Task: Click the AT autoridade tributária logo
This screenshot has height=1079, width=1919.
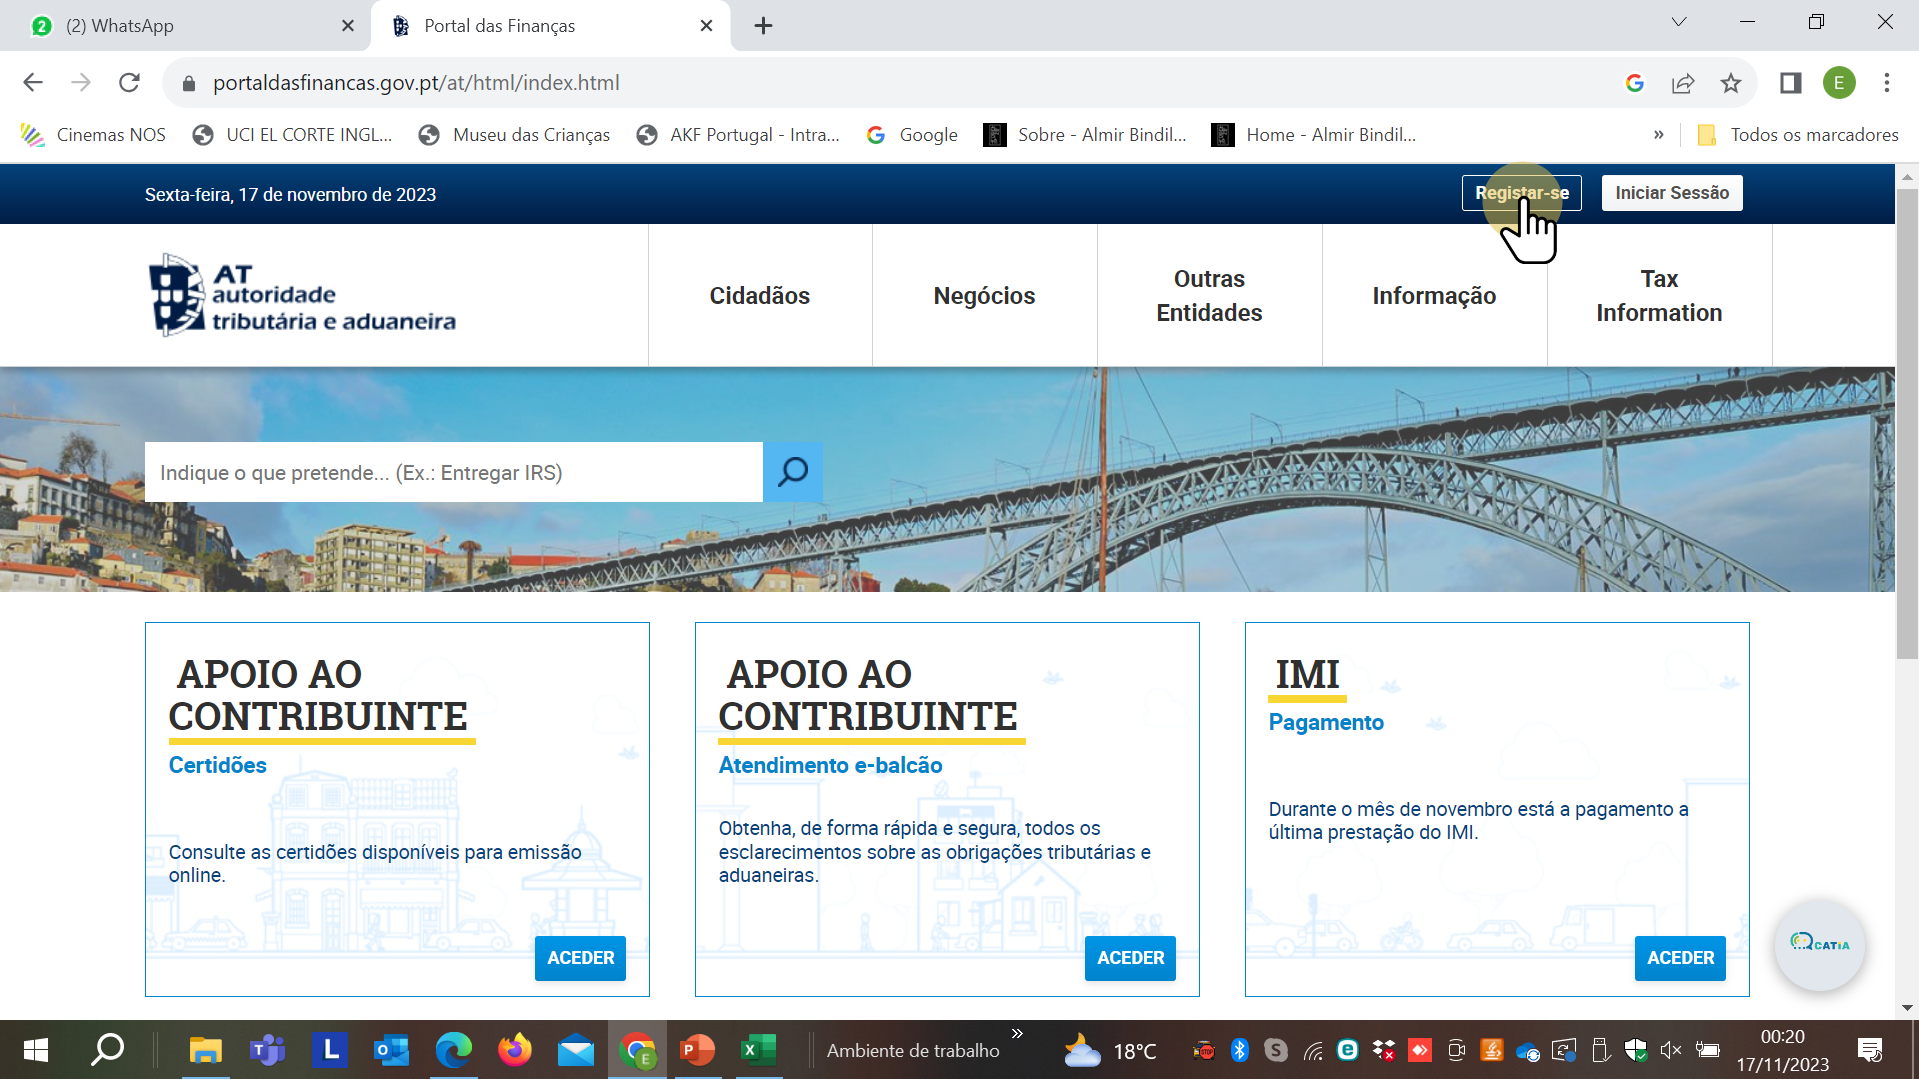Action: pos(302,295)
